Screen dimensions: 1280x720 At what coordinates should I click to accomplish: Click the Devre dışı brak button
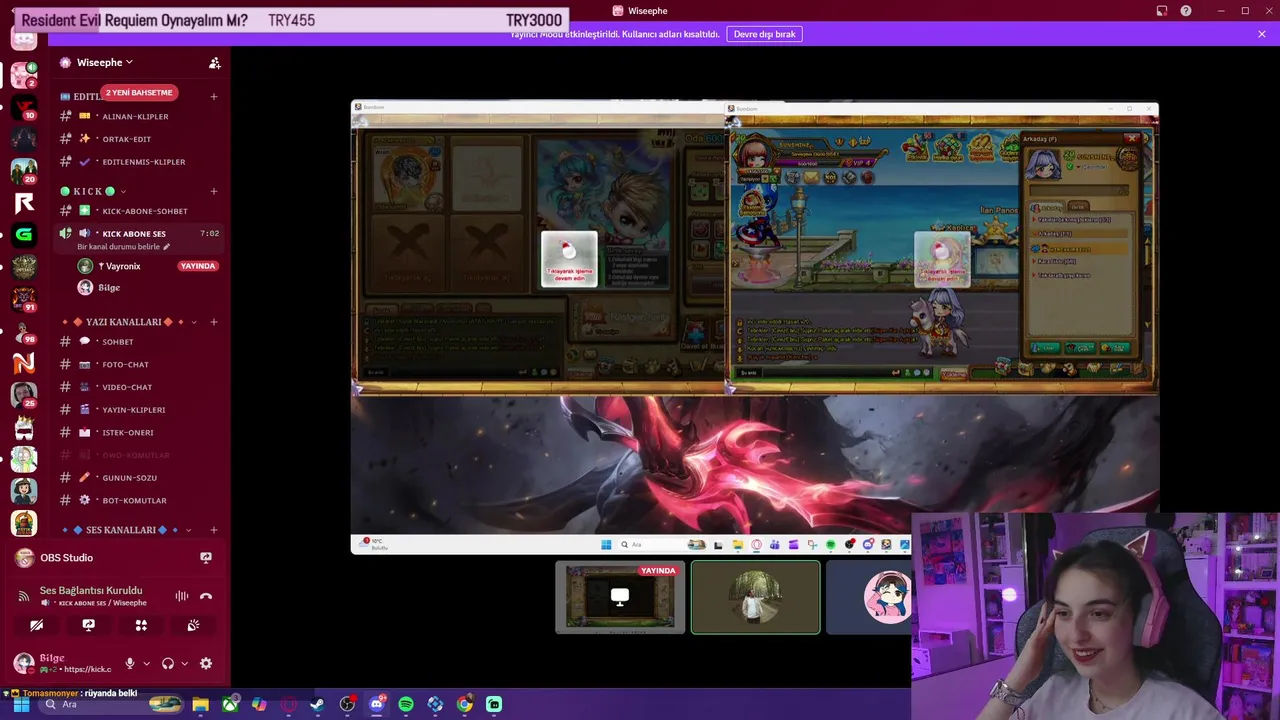pos(764,34)
